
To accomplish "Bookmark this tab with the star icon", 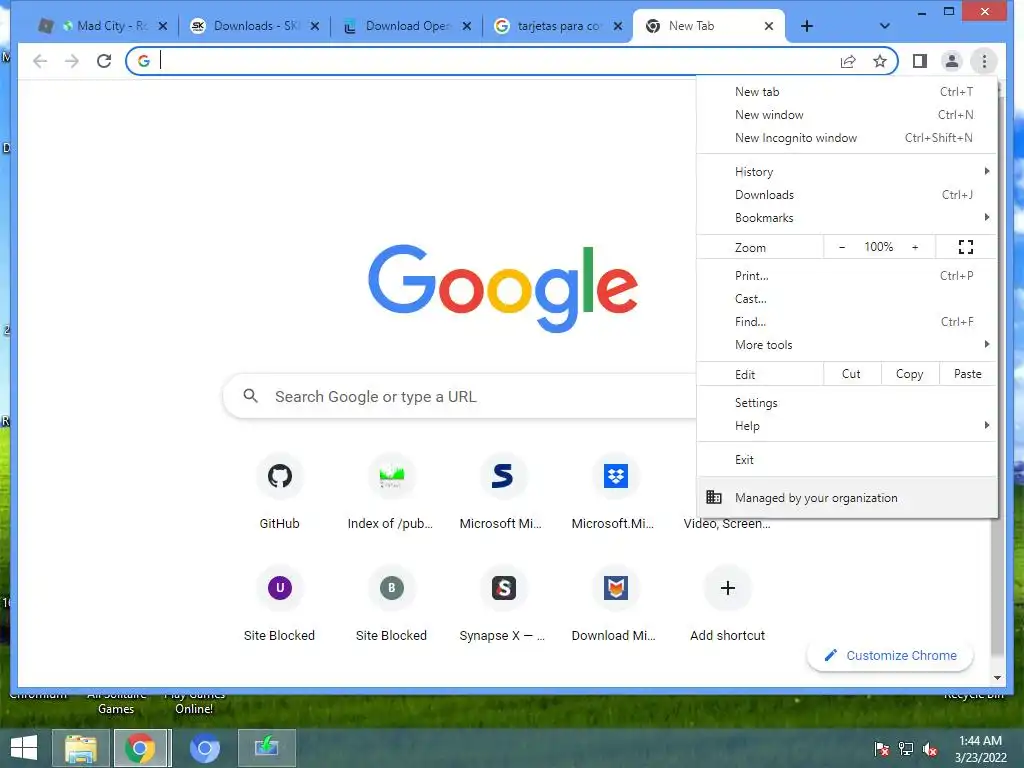I will point(880,61).
